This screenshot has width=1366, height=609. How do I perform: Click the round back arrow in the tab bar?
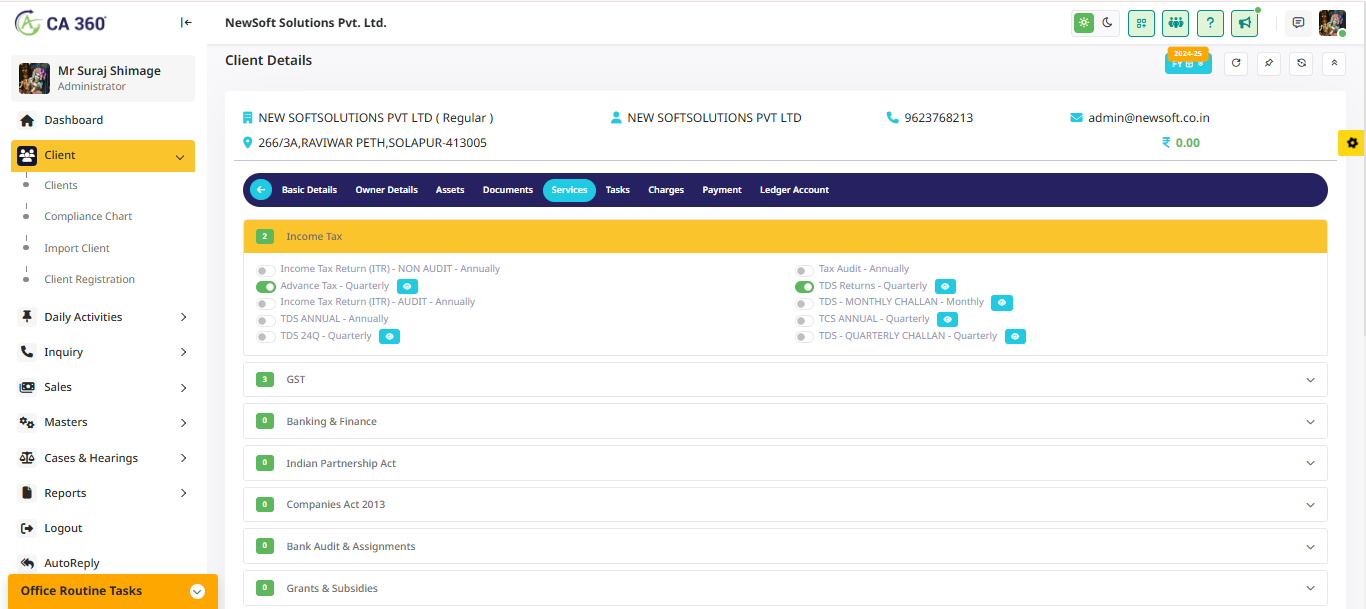[261, 190]
